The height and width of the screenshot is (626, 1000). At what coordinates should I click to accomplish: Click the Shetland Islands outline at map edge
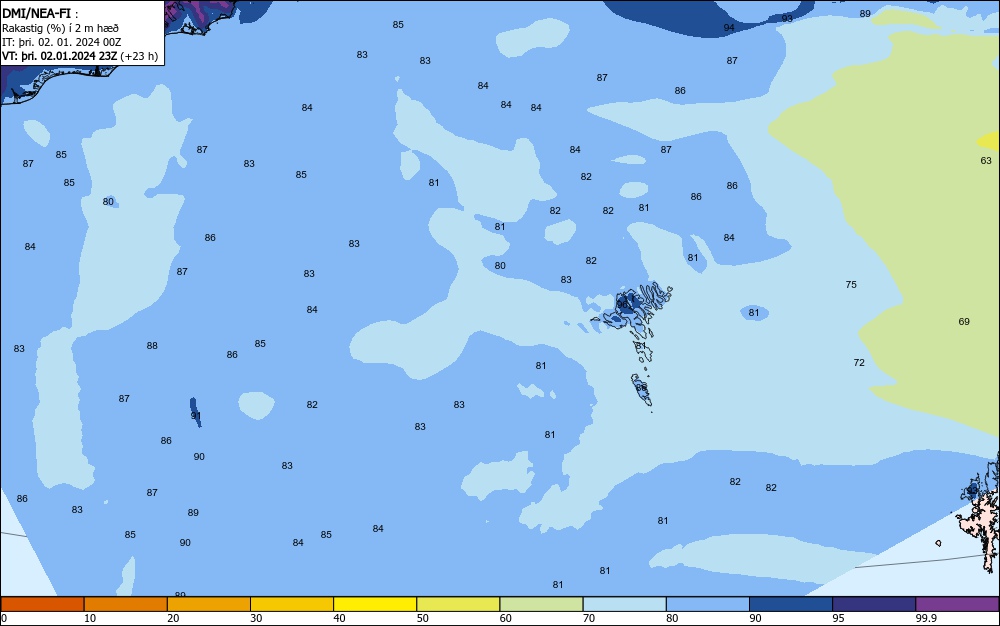tap(981, 513)
